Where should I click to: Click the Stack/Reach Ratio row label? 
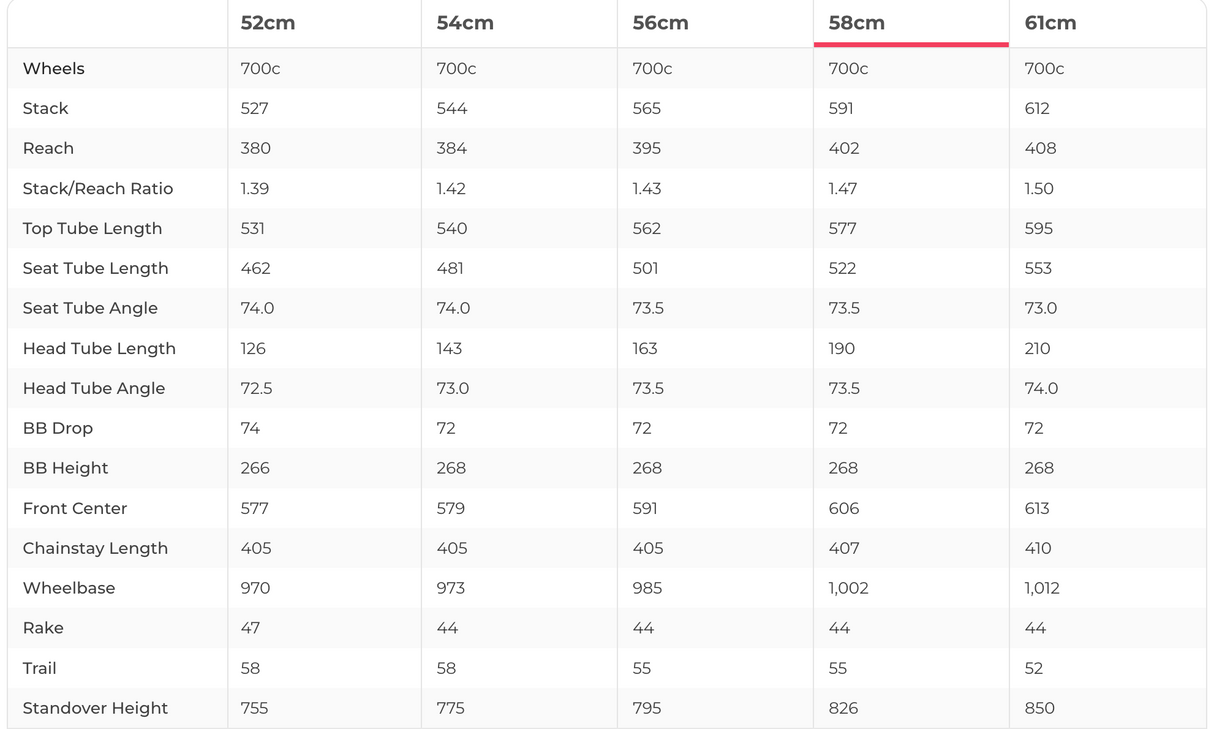[98, 188]
